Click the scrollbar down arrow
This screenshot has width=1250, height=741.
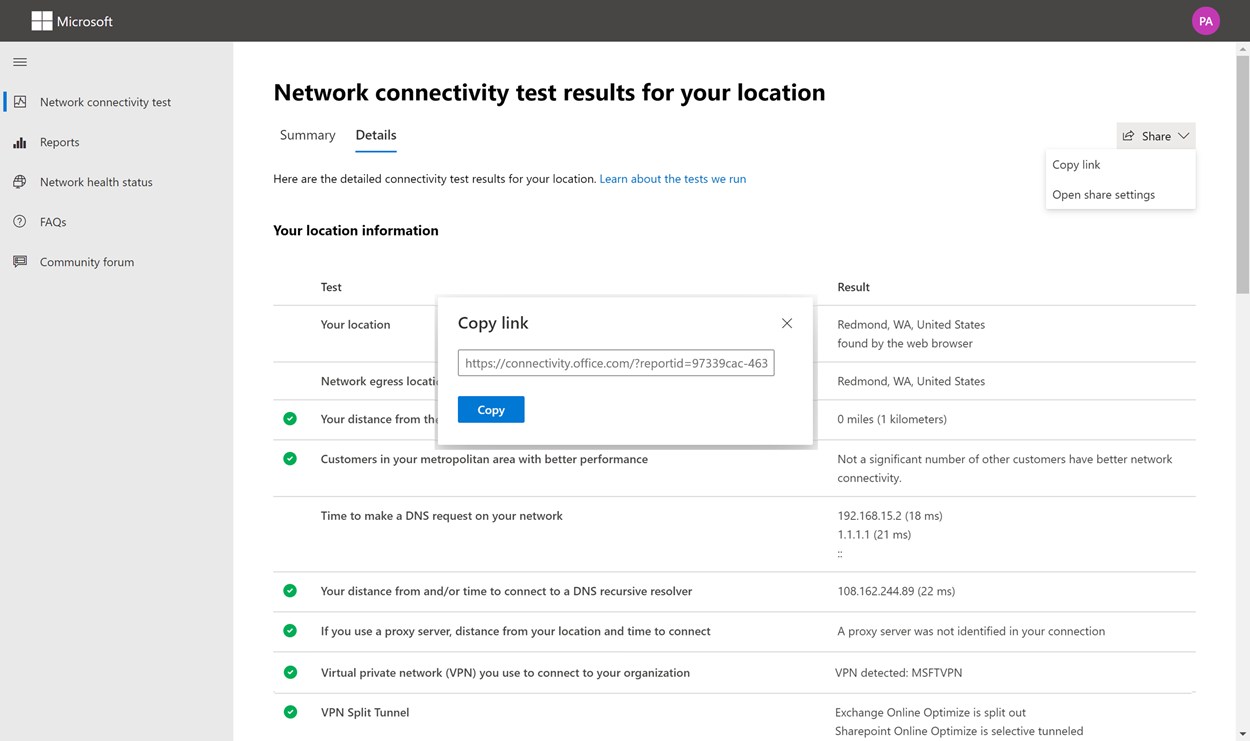pyautogui.click(x=1243, y=734)
